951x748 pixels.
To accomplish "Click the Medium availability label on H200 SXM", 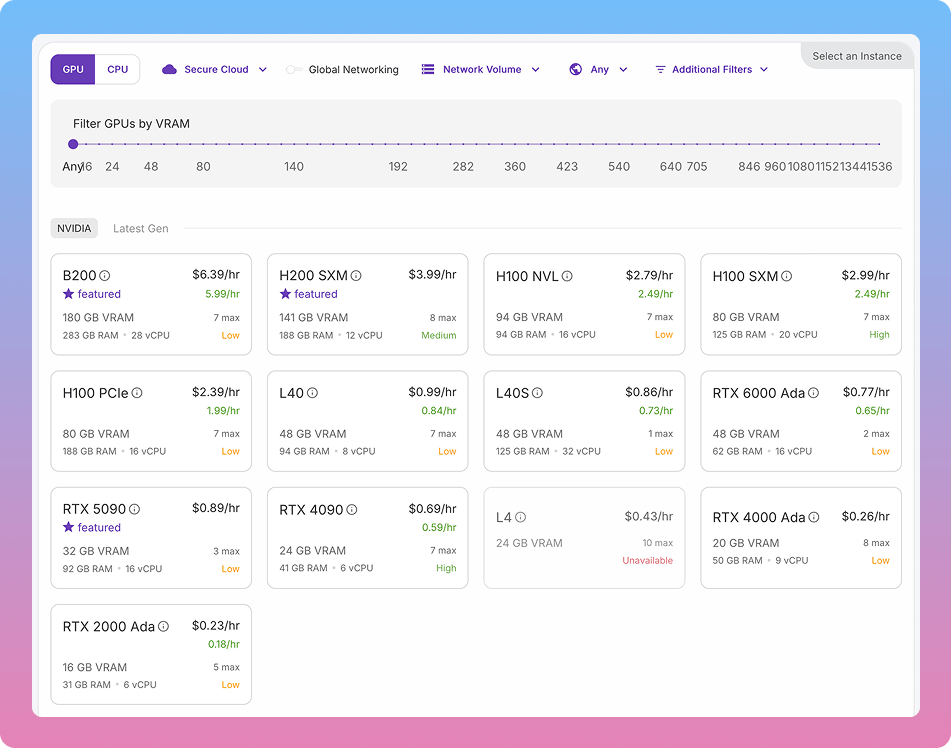I will point(439,335).
